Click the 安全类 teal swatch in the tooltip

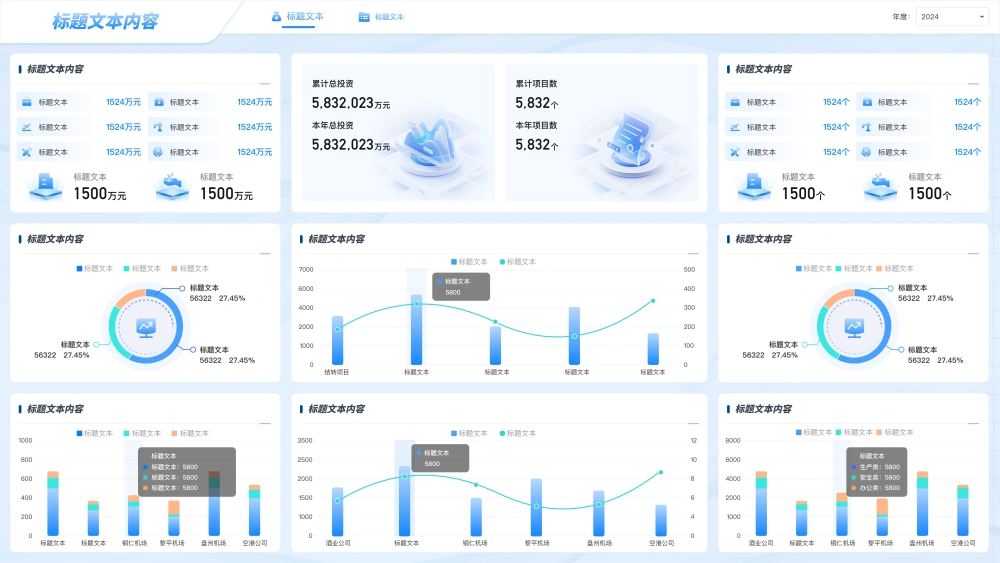pos(854,478)
